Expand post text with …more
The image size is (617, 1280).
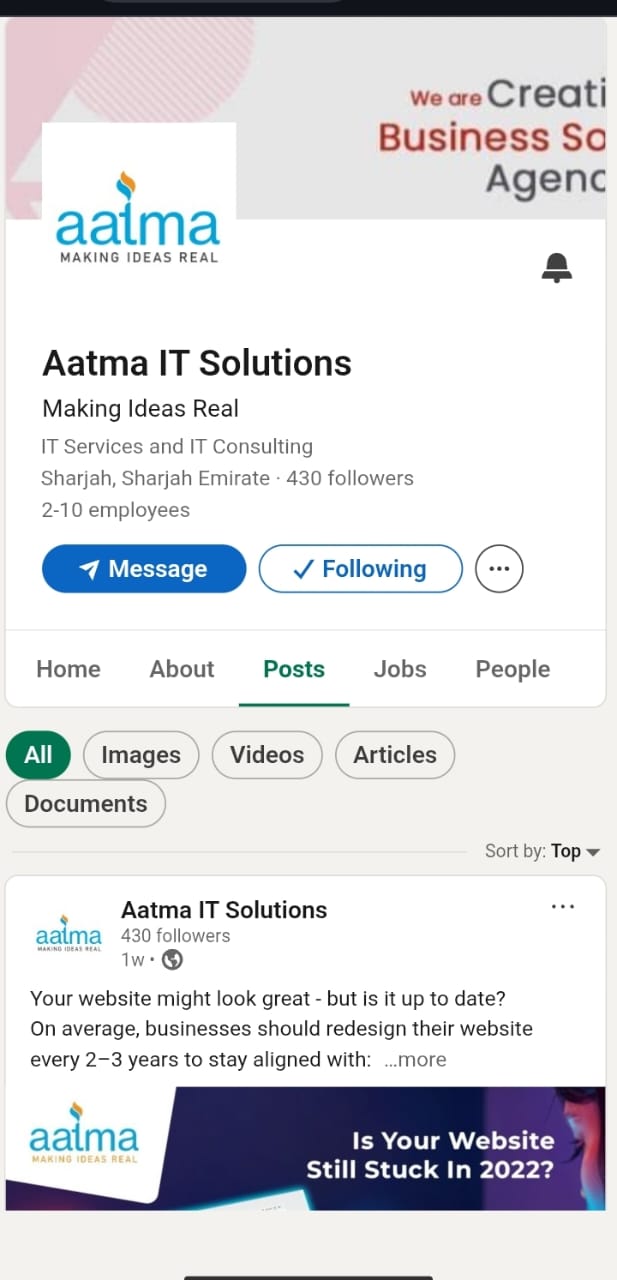(x=415, y=1060)
